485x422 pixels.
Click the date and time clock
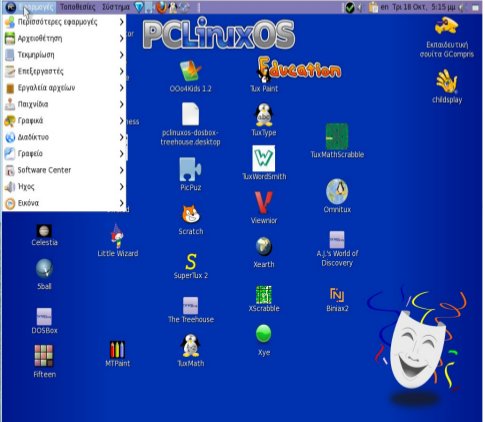(424, 7)
